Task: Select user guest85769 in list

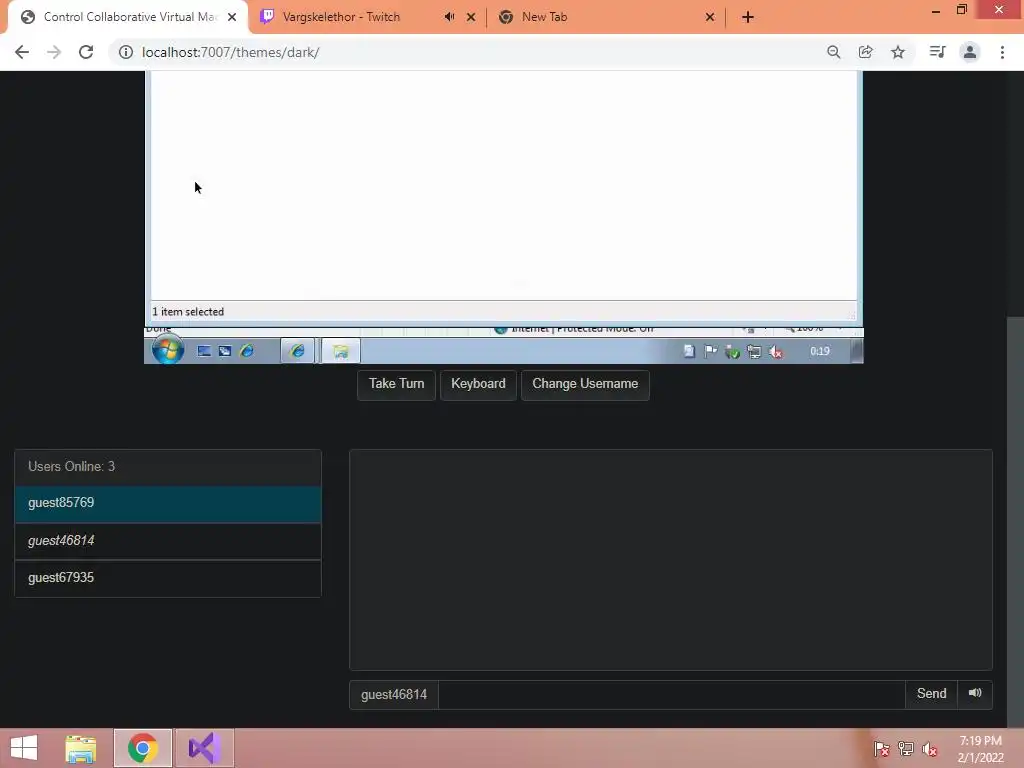Action: pos(168,504)
